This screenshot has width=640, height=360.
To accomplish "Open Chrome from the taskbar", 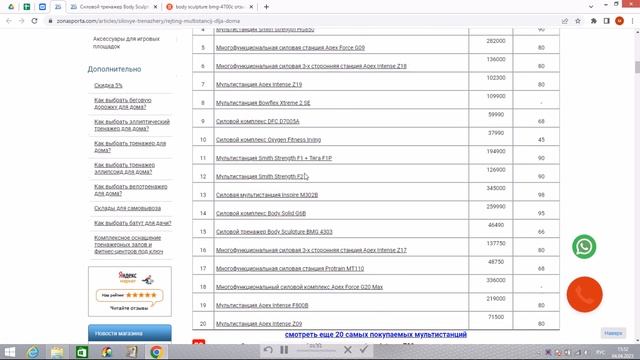I will (156, 351).
